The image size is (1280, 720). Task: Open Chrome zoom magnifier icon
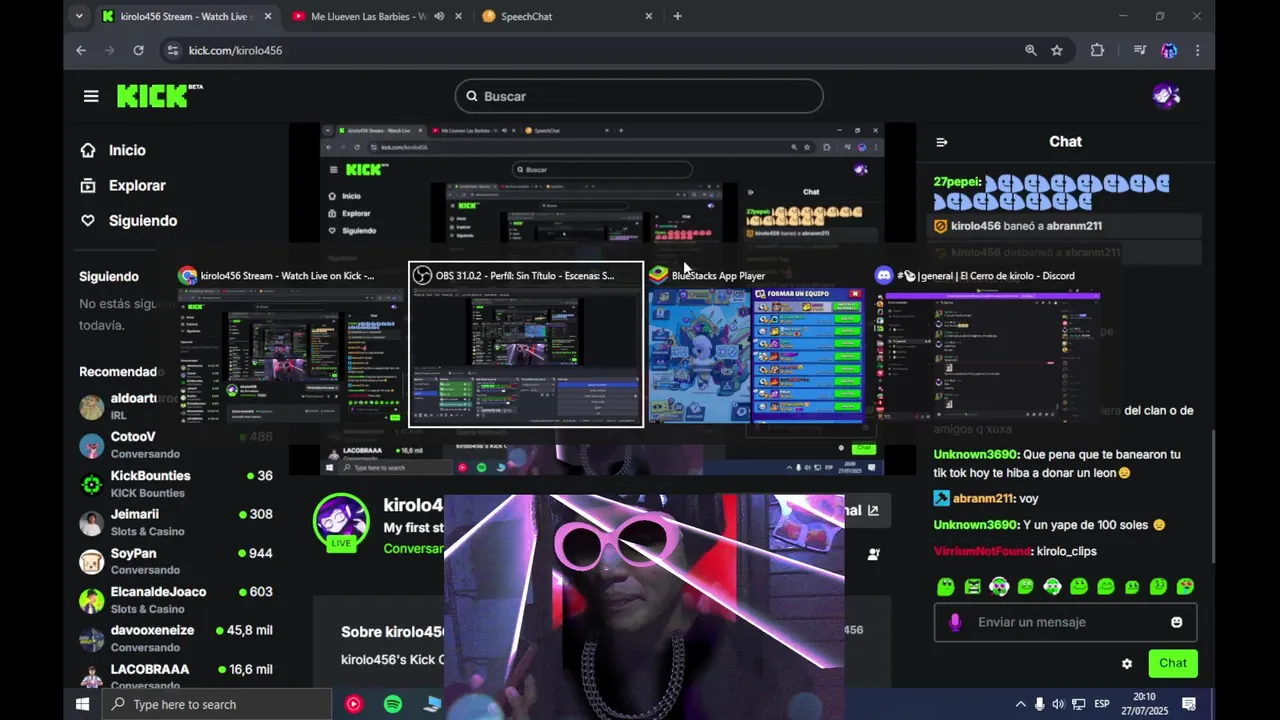(1031, 50)
